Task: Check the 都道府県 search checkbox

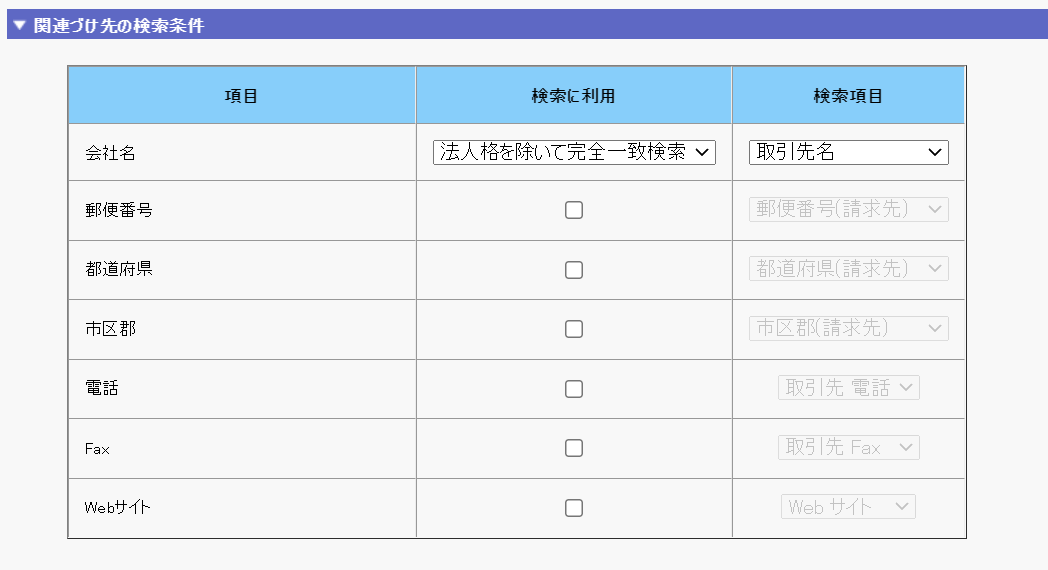Action: tap(574, 270)
